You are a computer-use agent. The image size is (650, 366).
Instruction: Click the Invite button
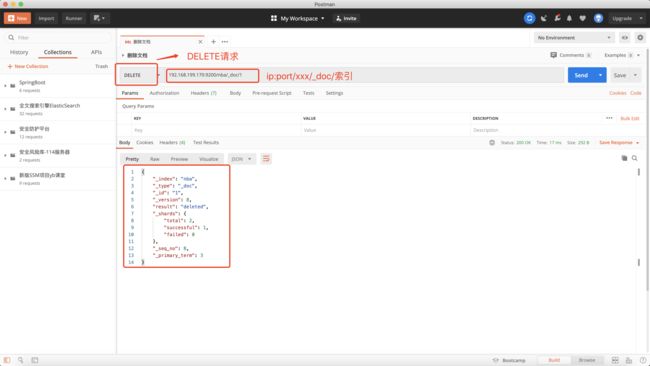pyautogui.click(x=346, y=18)
